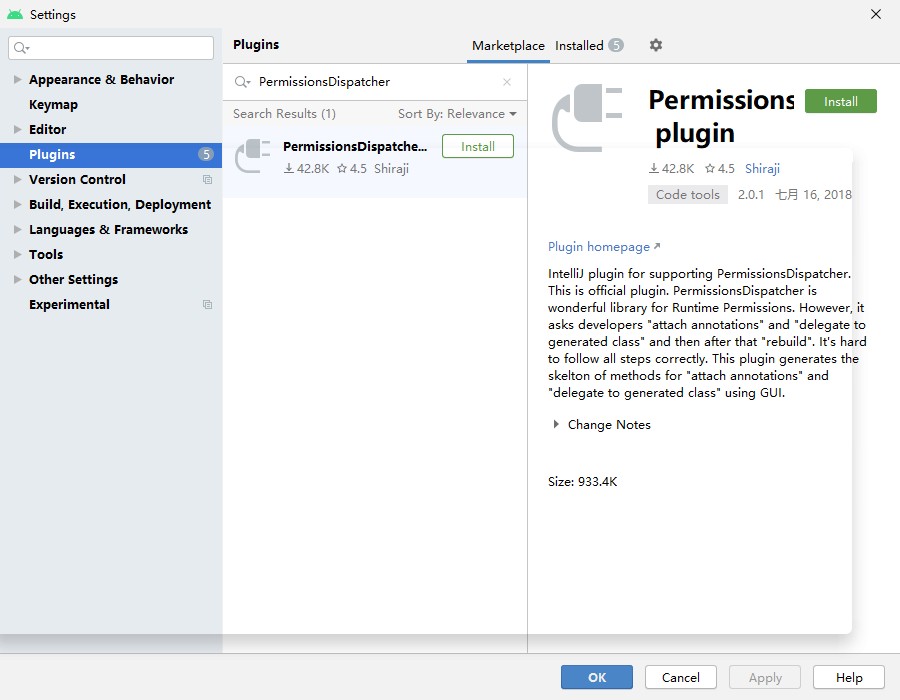The height and width of the screenshot is (700, 900).
Task: Click the Android logo in the title bar
Action: pos(14,14)
